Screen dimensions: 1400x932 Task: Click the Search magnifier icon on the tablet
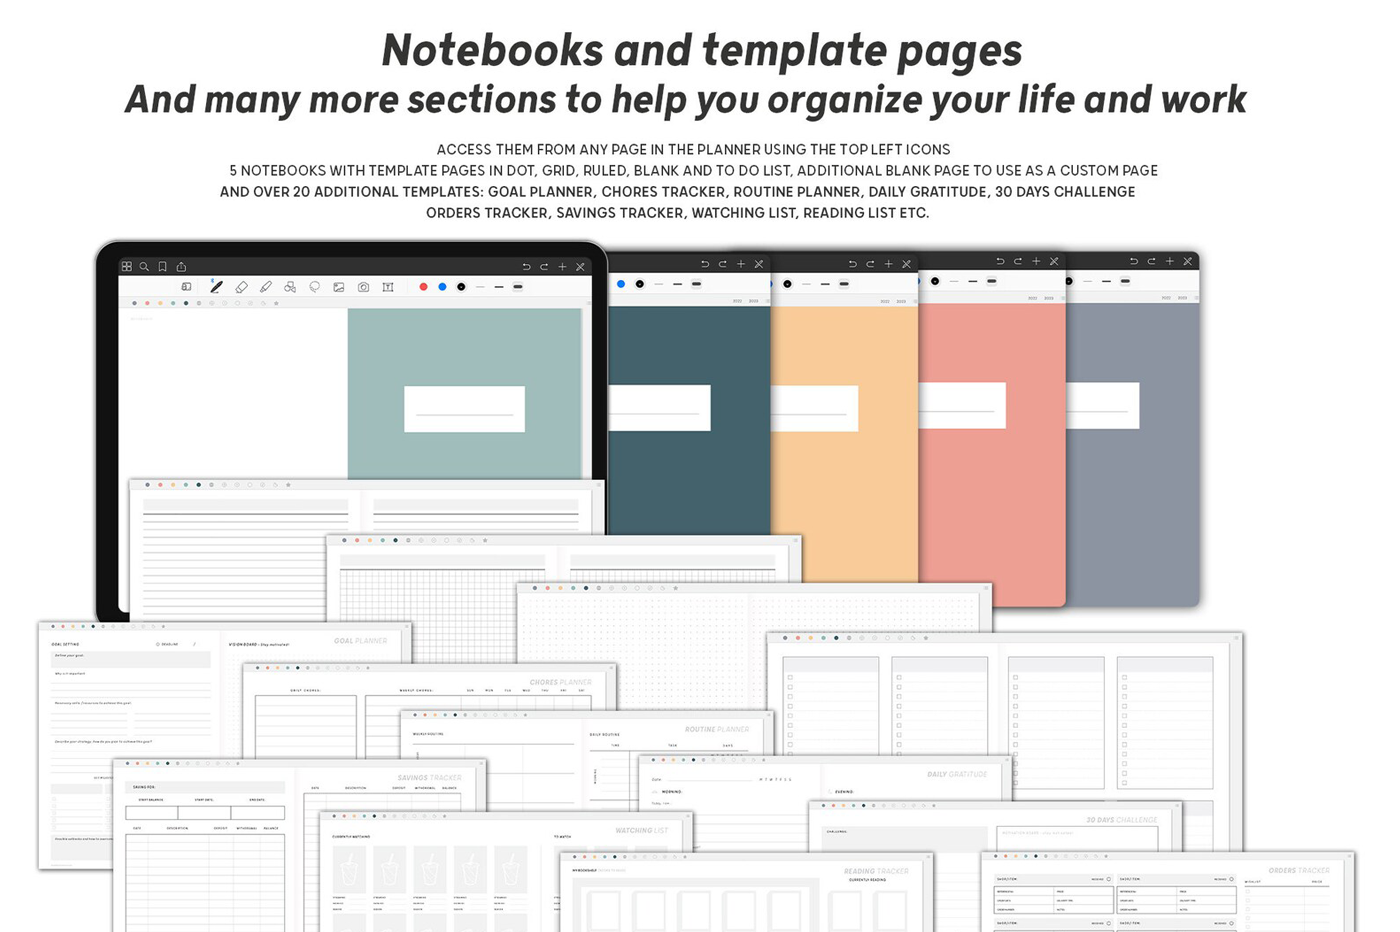point(145,267)
